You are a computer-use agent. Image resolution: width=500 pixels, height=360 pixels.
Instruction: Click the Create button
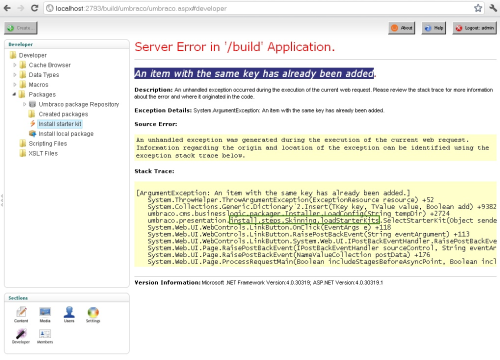(21, 28)
